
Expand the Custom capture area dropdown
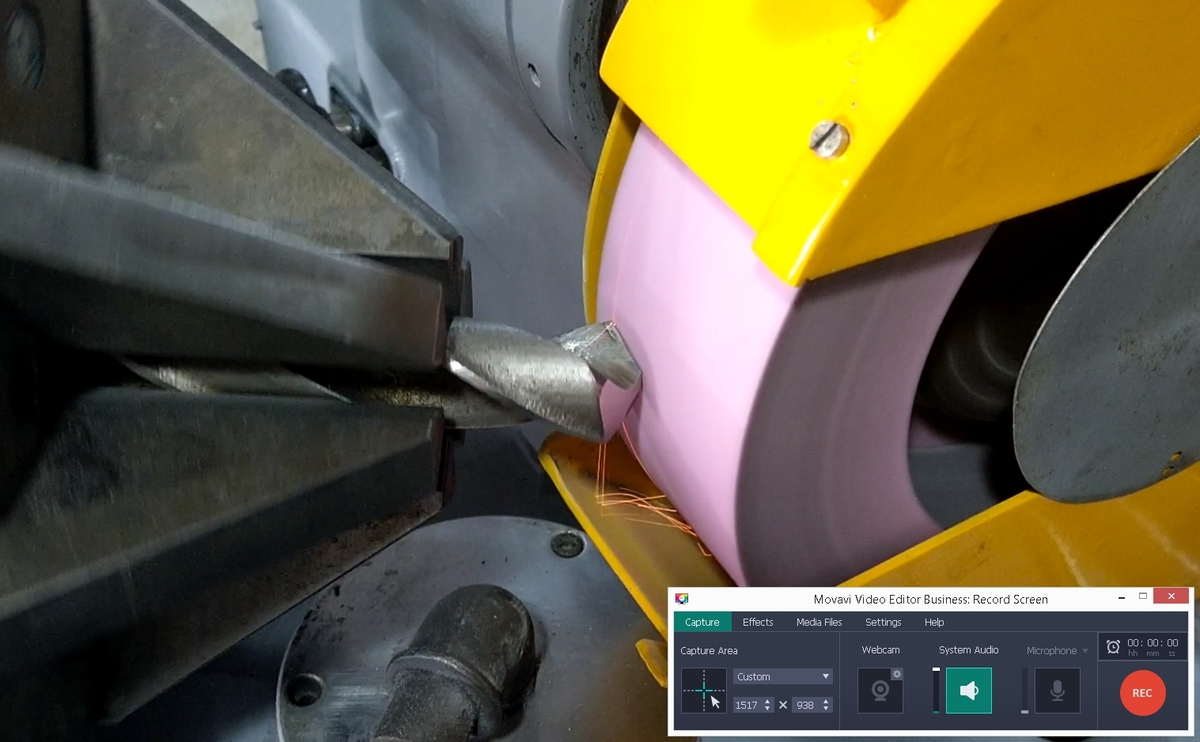pos(782,677)
